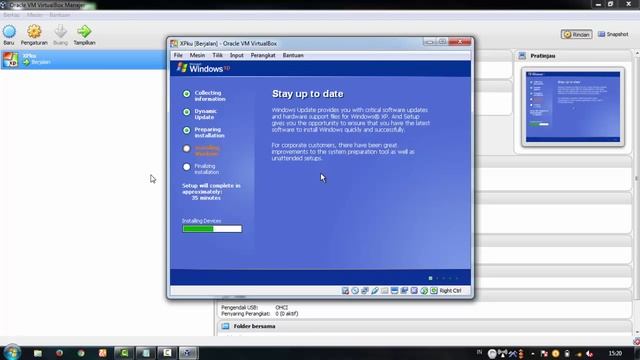Click hard disk activity status icon
The height and width of the screenshot is (360, 640).
(x=345, y=291)
